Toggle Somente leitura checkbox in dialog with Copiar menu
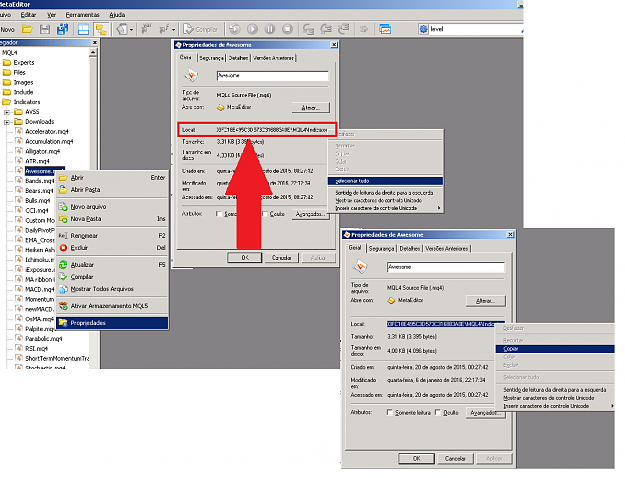625x478 pixels. coord(390,413)
